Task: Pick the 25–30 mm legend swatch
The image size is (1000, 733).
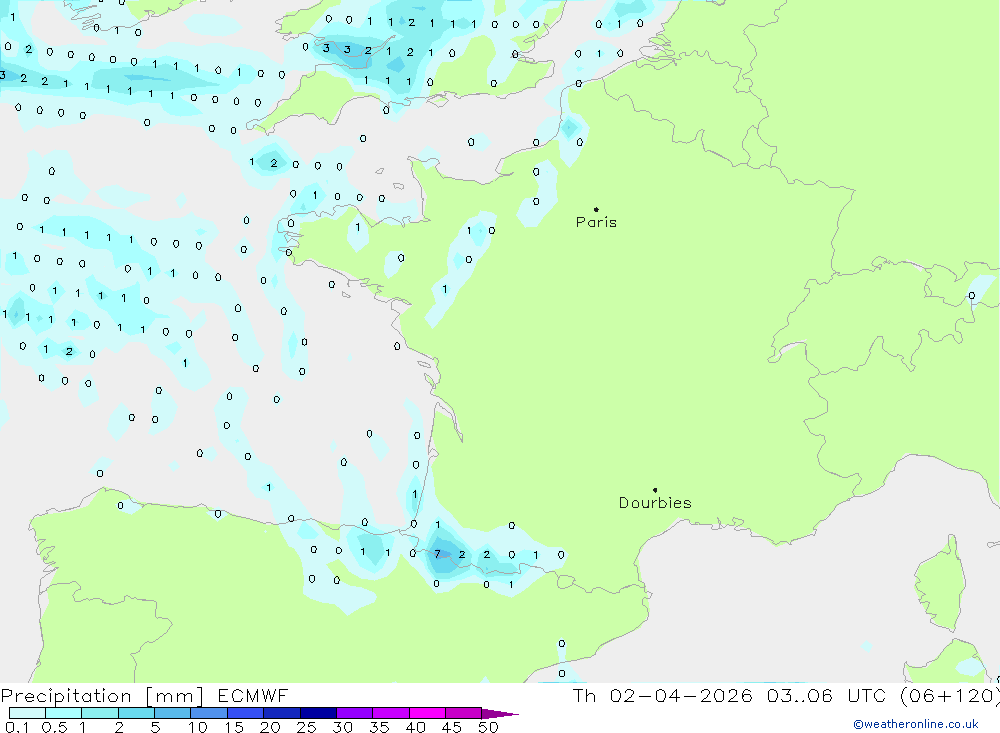Action: 318,713
